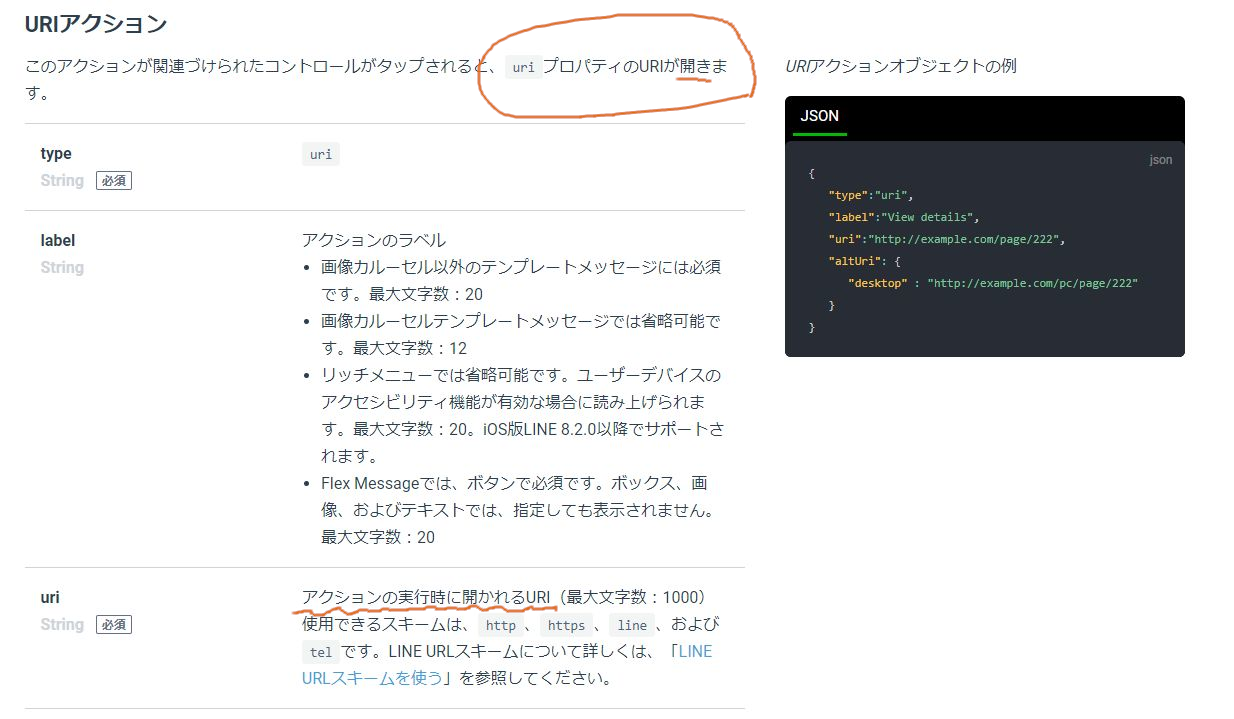Click the Flex Message bullet item

pos(521,510)
